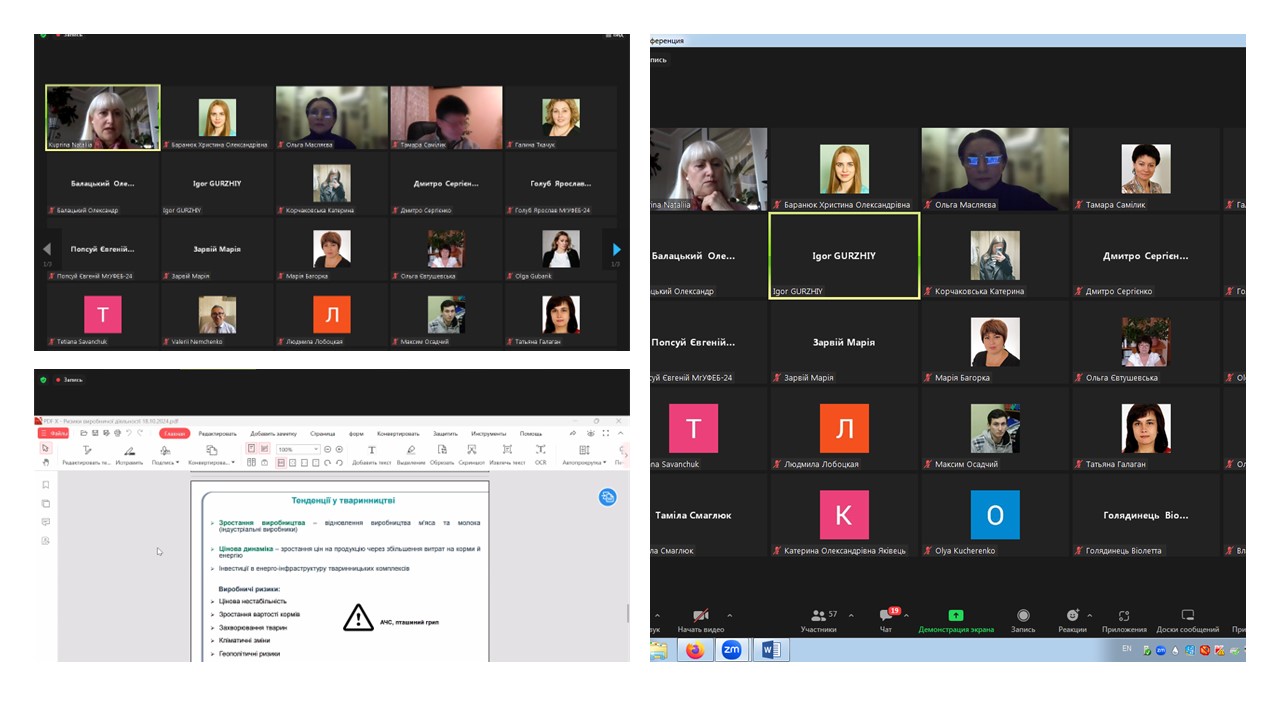Select the hand pan tool in PDF editor
1280x720 pixels.
45,462
